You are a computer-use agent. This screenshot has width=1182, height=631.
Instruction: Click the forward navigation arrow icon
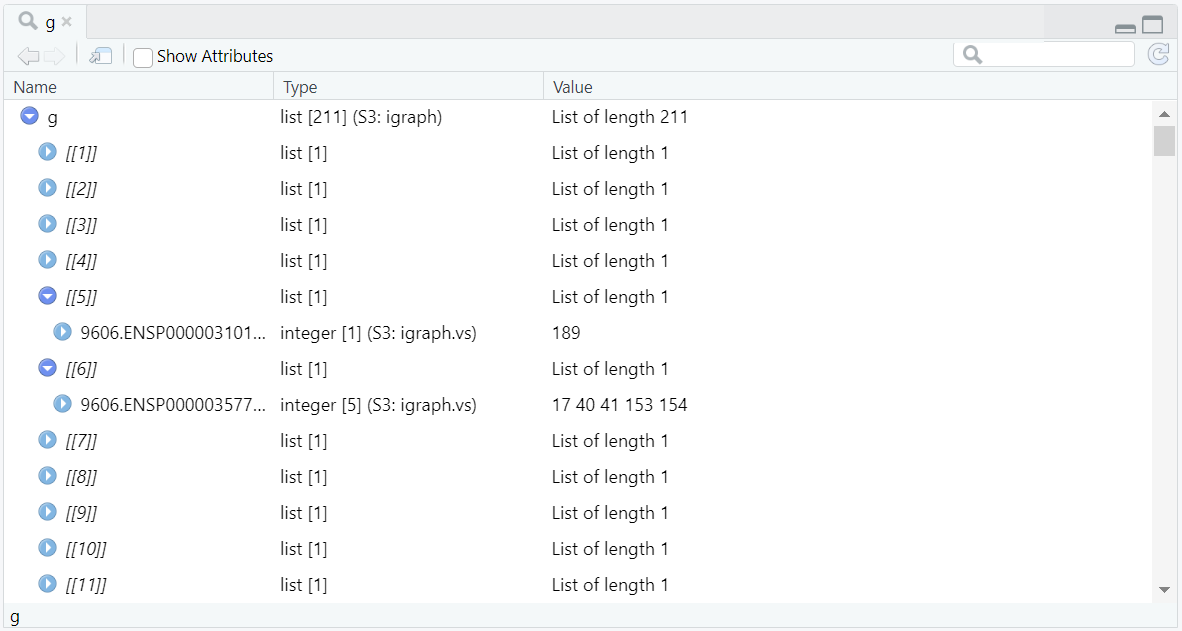54,56
